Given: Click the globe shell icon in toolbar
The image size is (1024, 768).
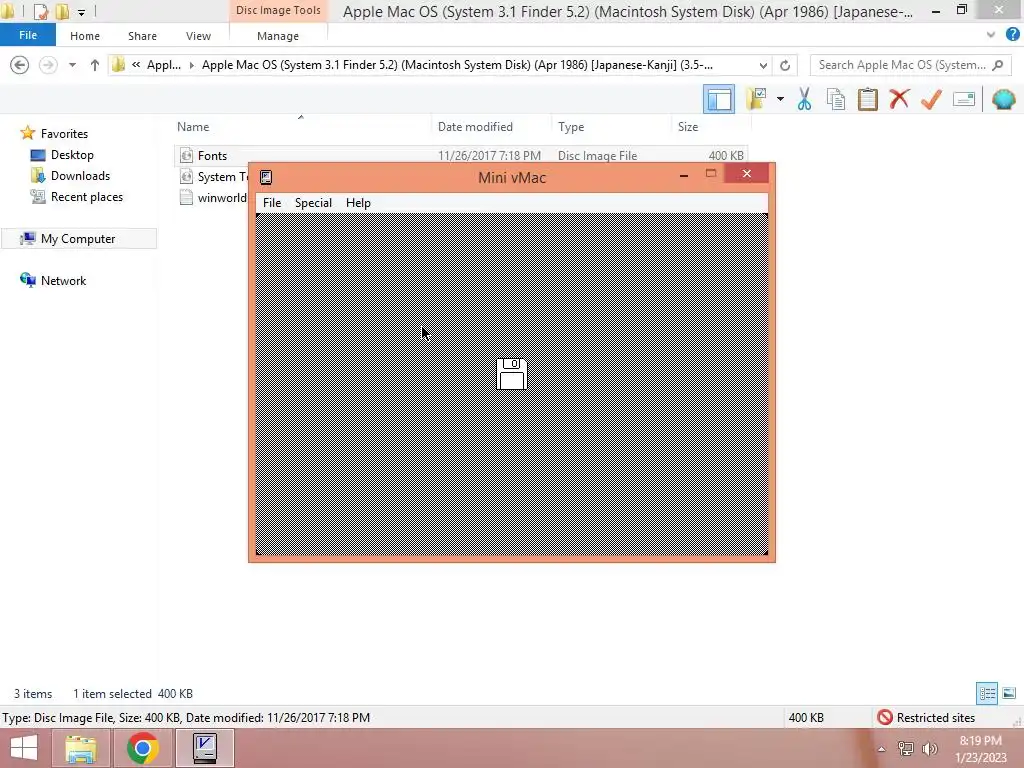Looking at the screenshot, I should click(1003, 99).
